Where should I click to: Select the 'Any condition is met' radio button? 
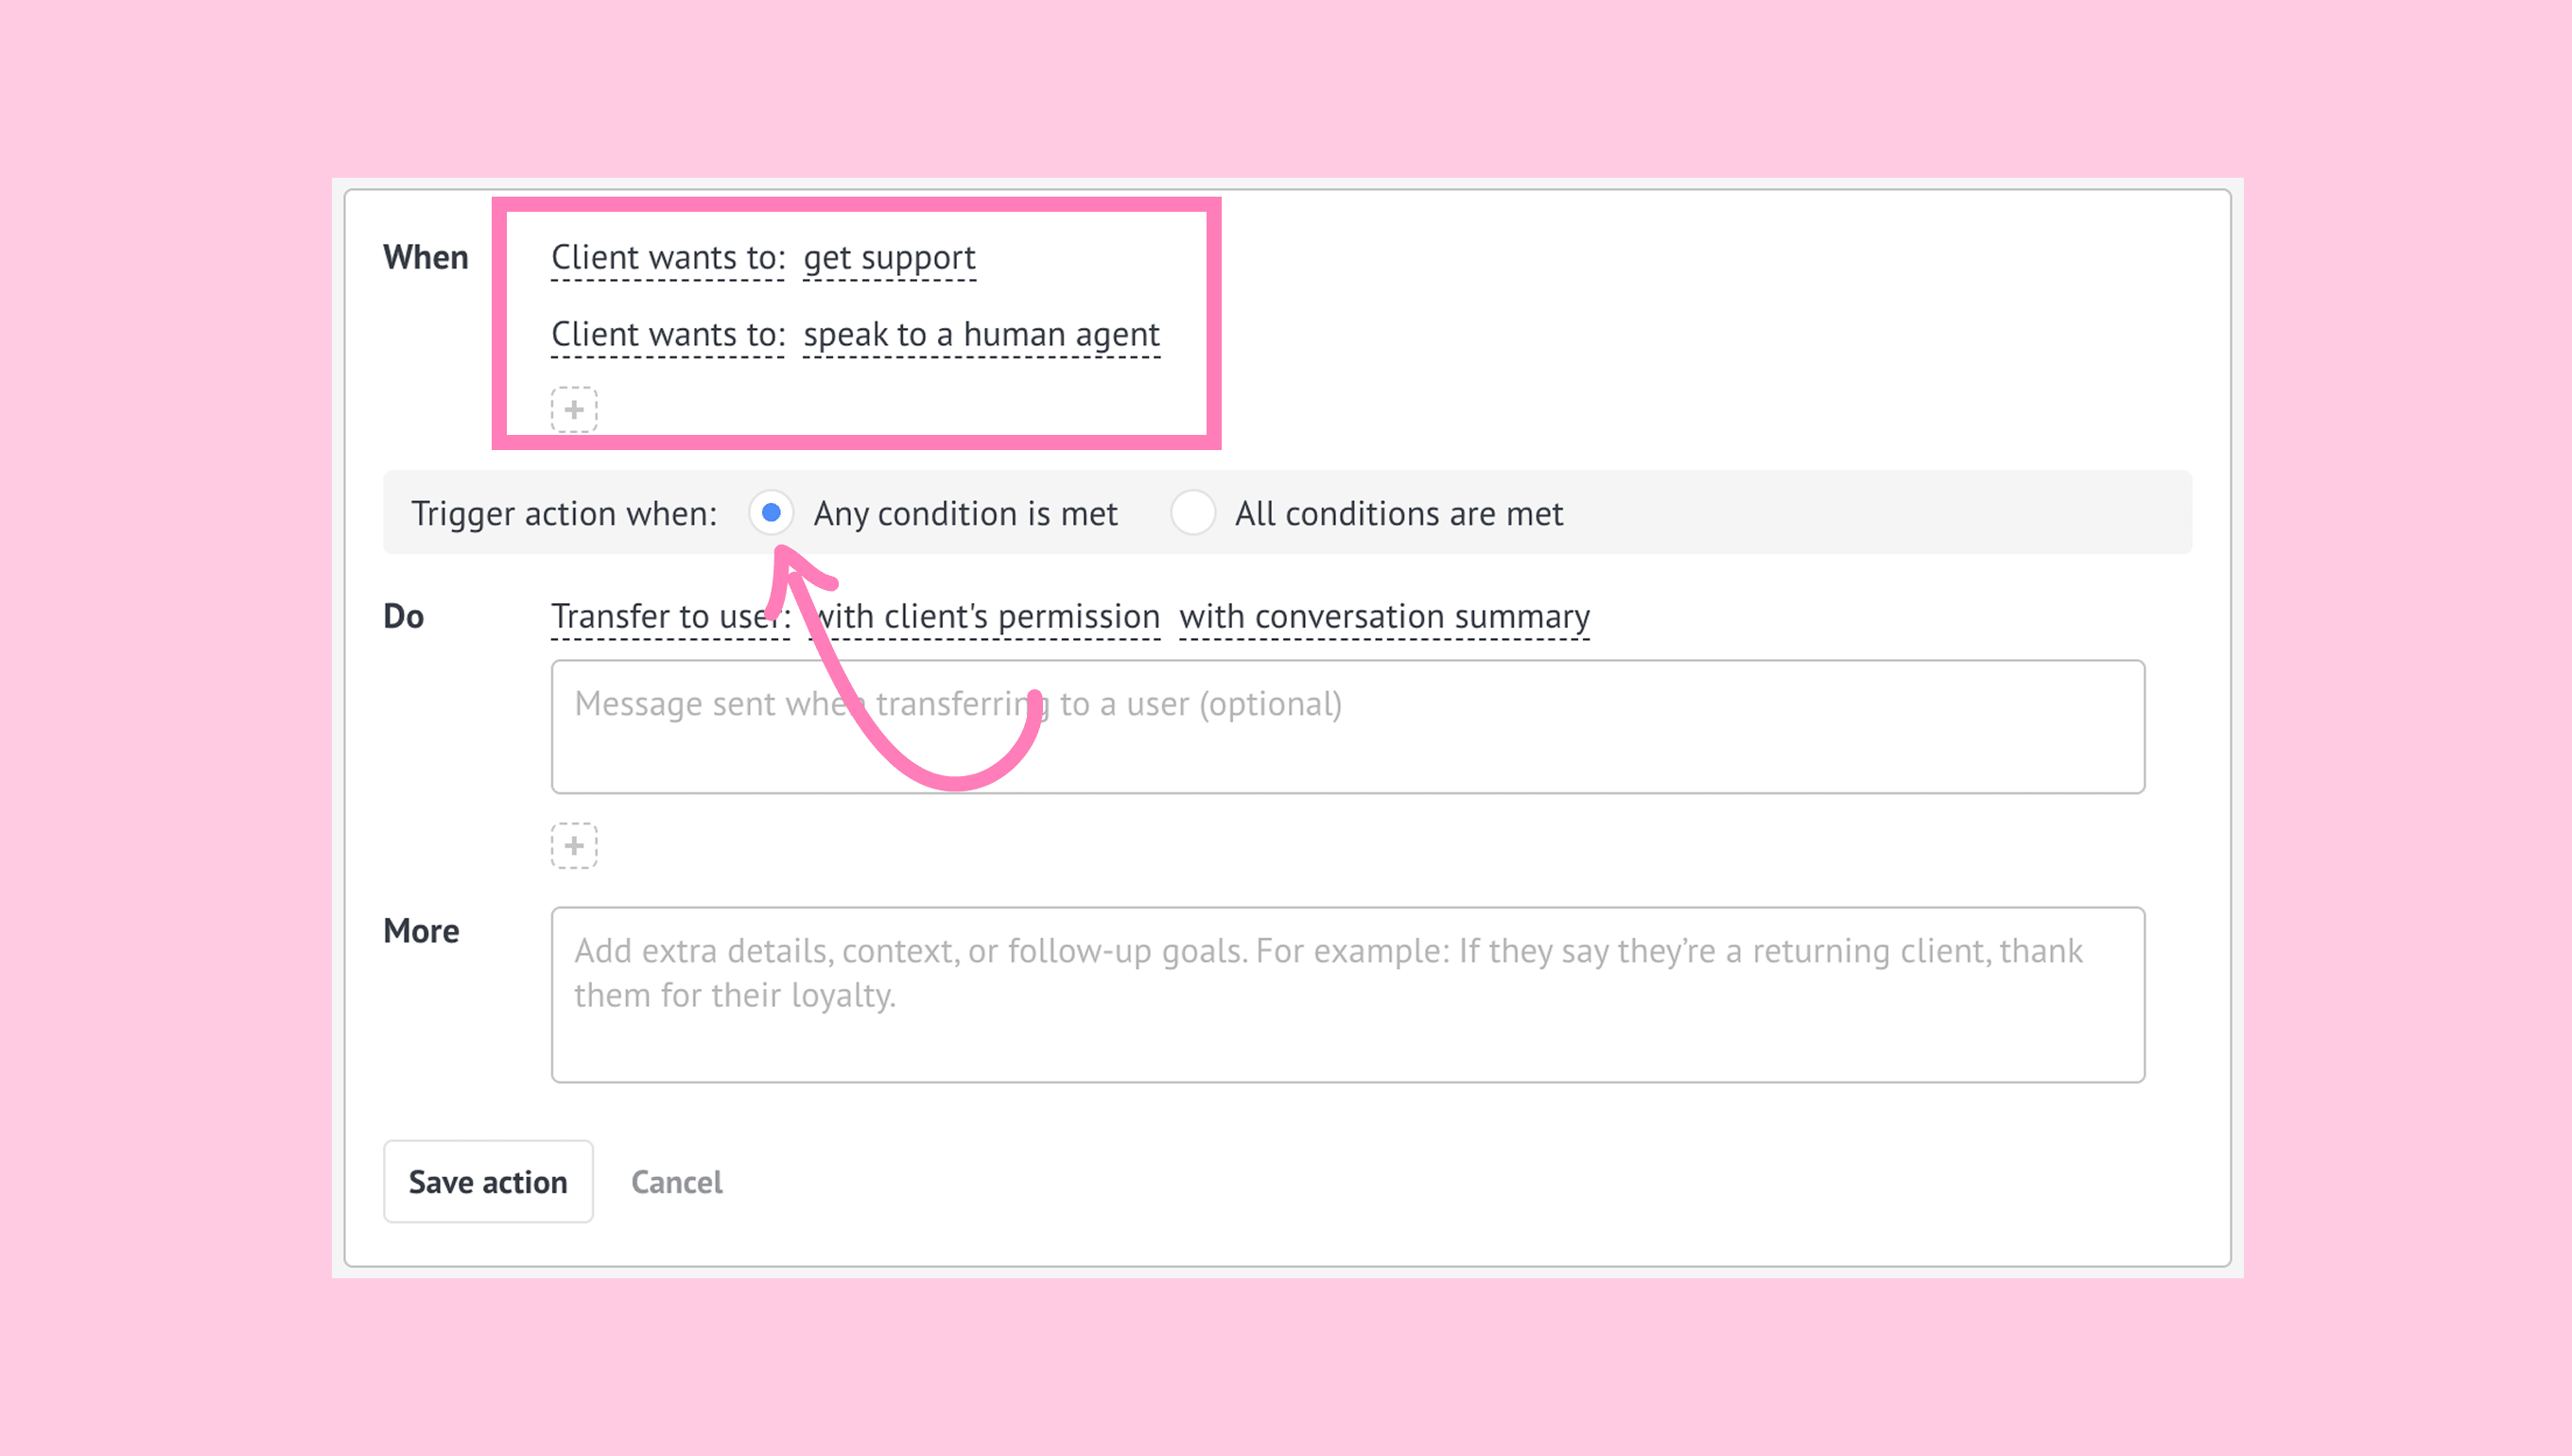pyautogui.click(x=771, y=513)
